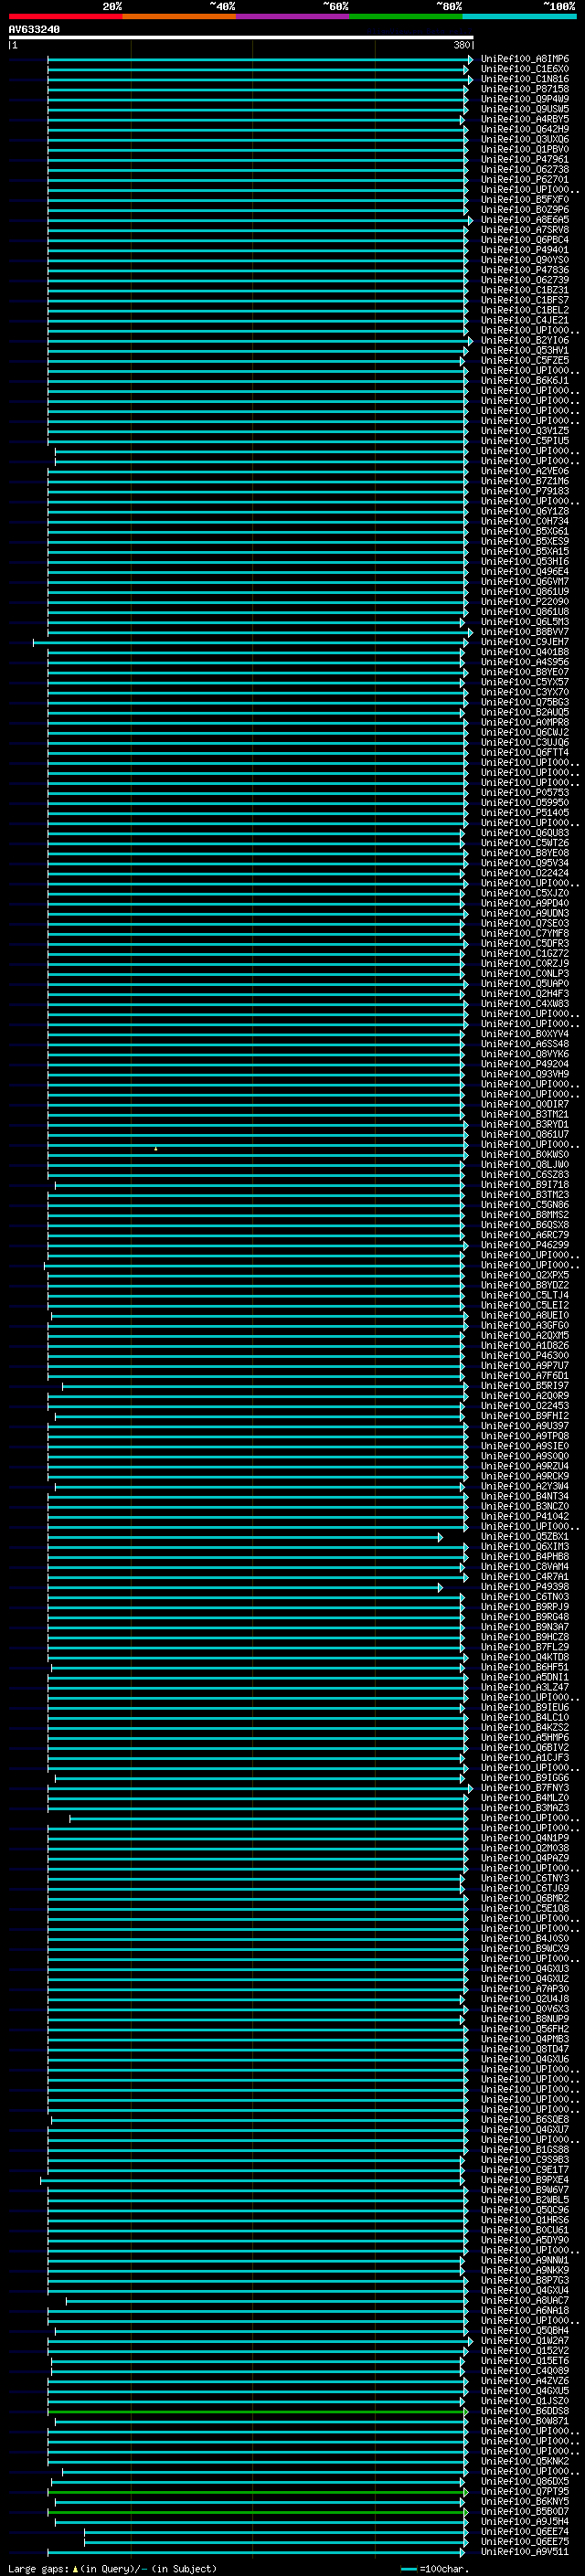
Task: Click the orange ~40% identity legend segment
Action: (179, 16)
